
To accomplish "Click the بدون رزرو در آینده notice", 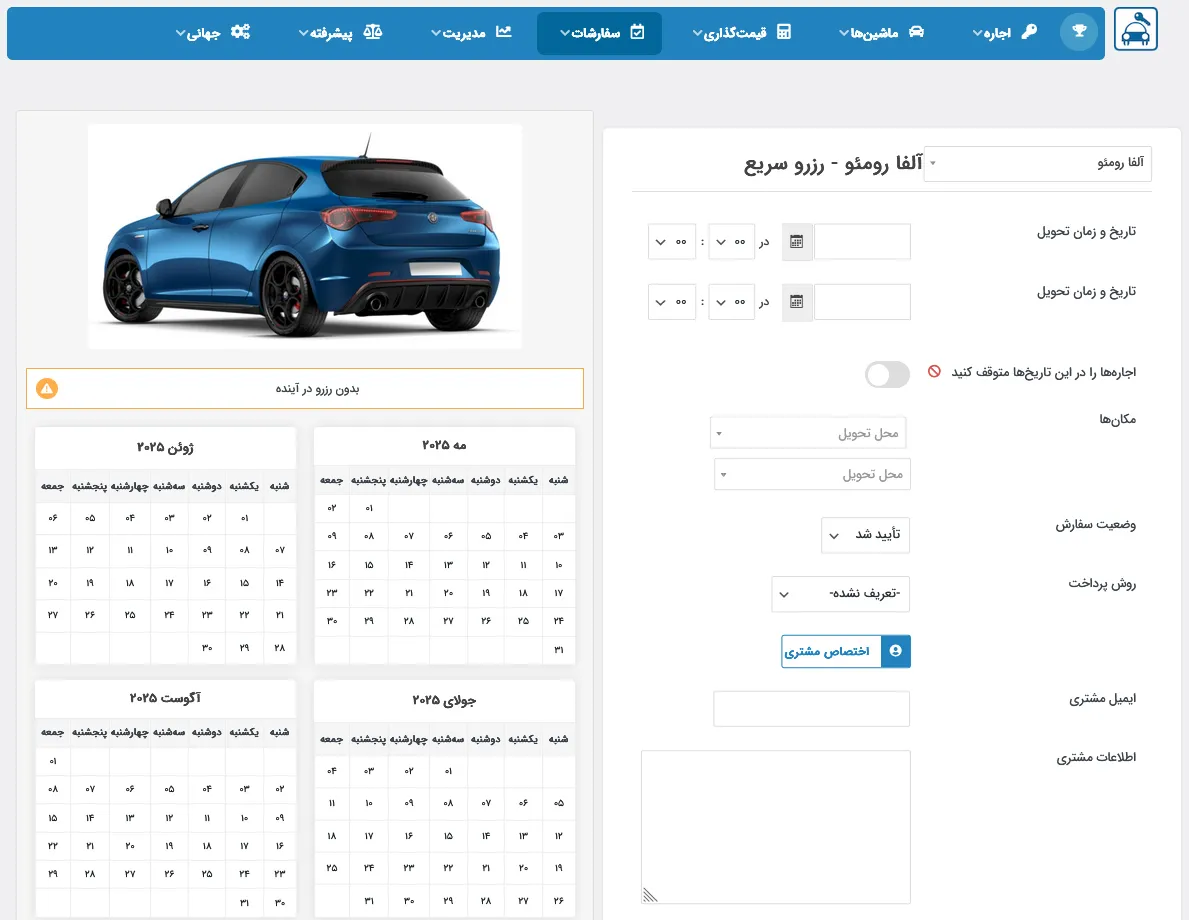I will [x=305, y=388].
